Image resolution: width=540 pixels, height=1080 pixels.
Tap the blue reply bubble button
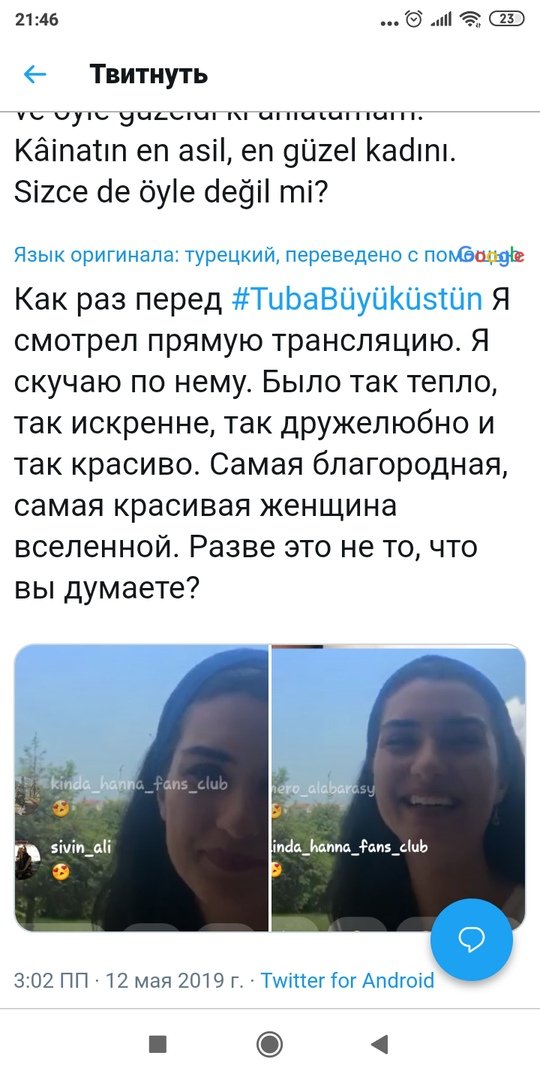[x=472, y=939]
